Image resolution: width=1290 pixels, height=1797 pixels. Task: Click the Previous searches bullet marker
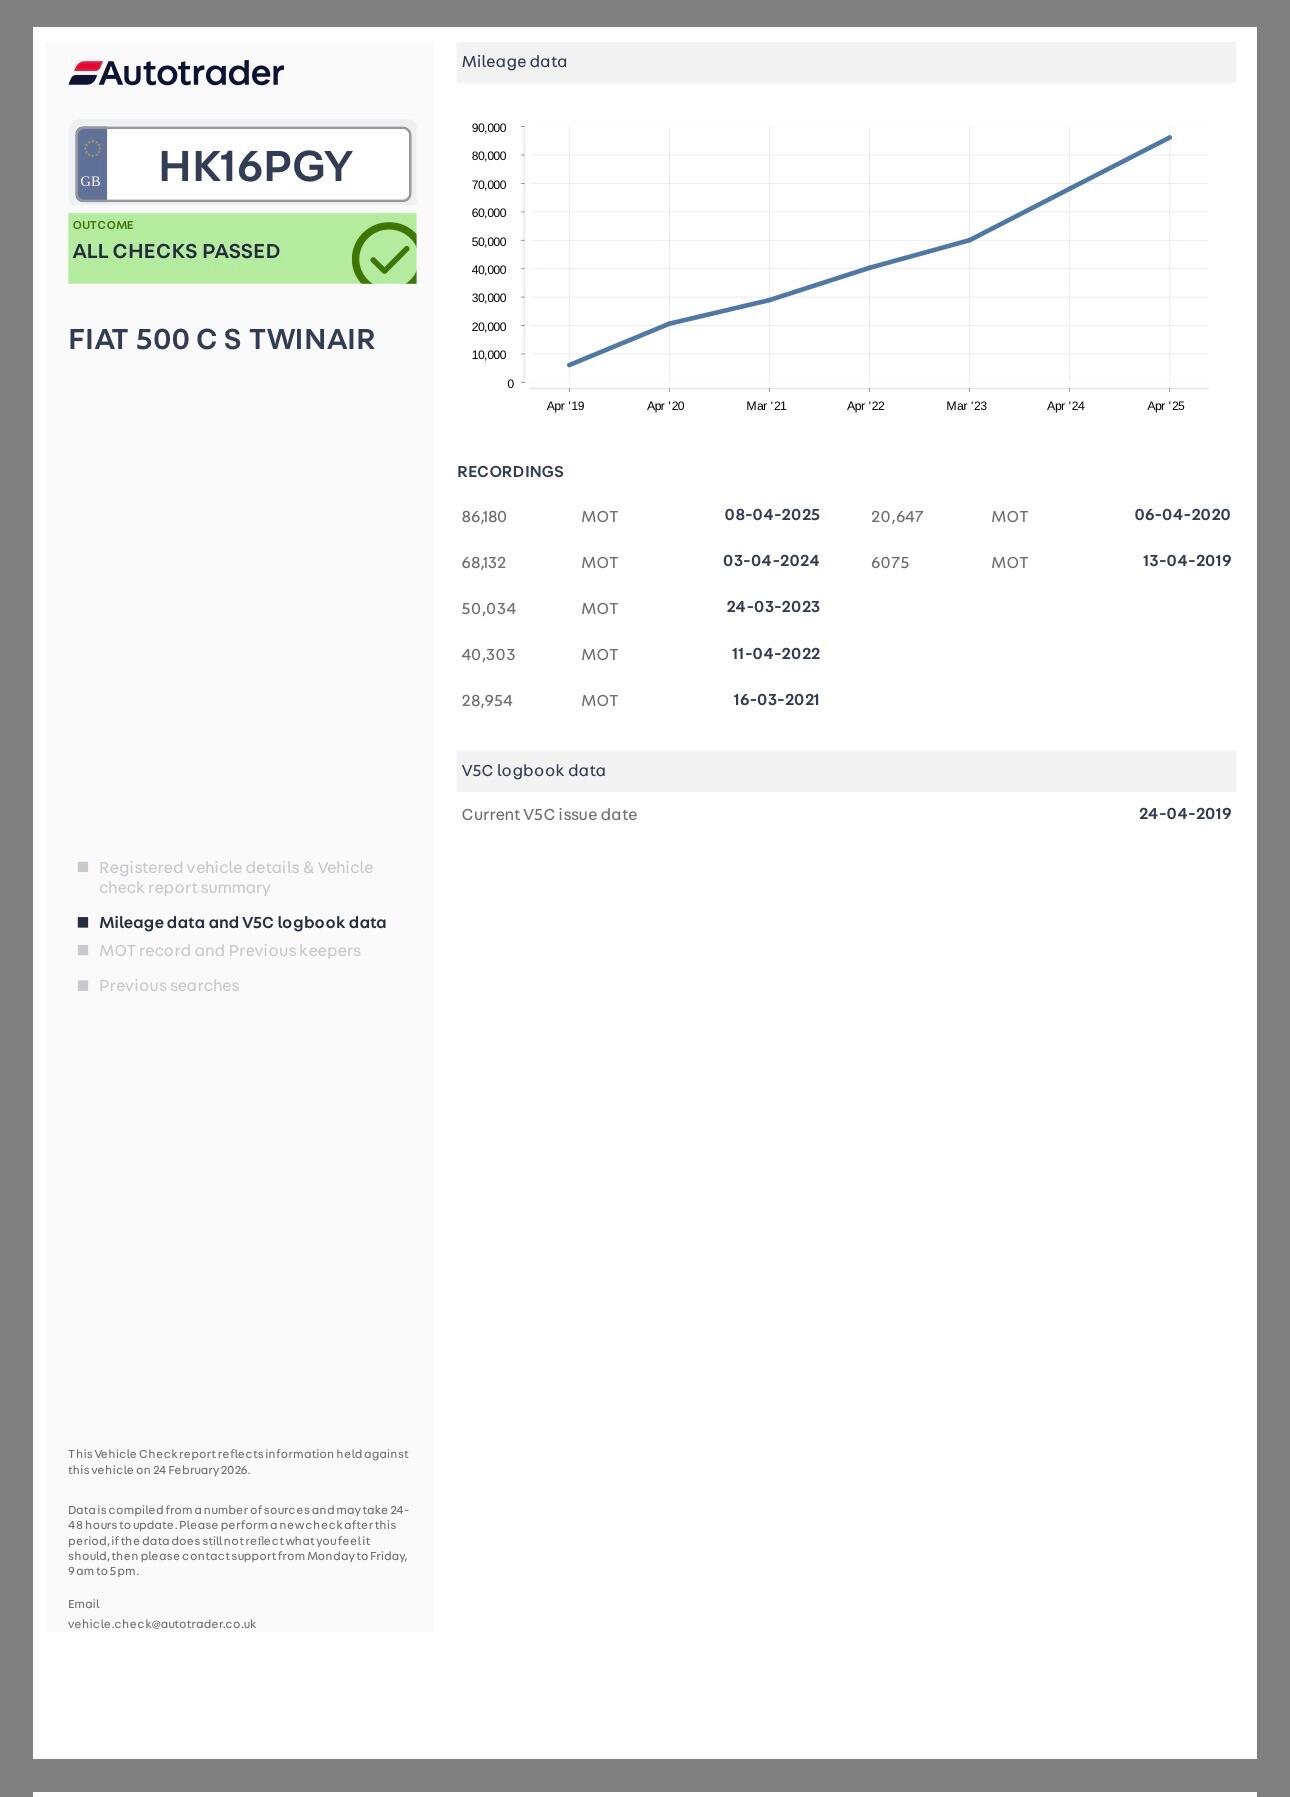click(x=83, y=985)
